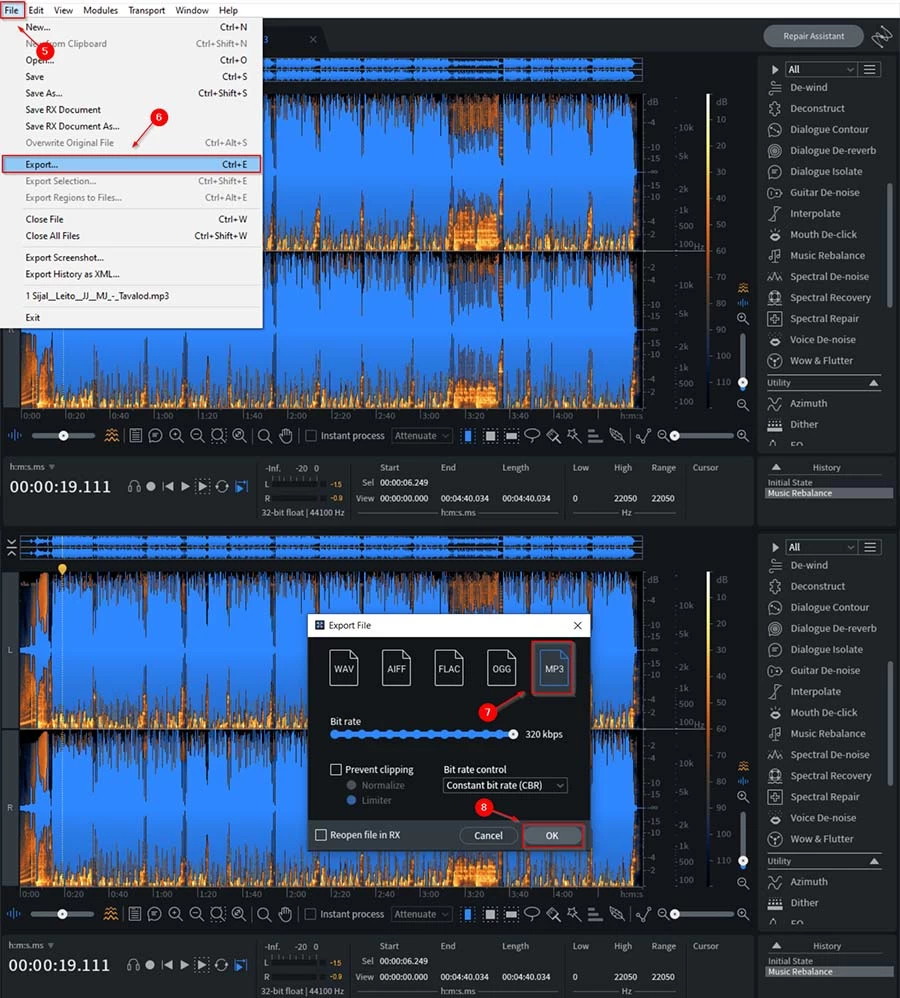Expand the All module filter under Repair Assistant
The image size is (900, 998).
pos(821,69)
